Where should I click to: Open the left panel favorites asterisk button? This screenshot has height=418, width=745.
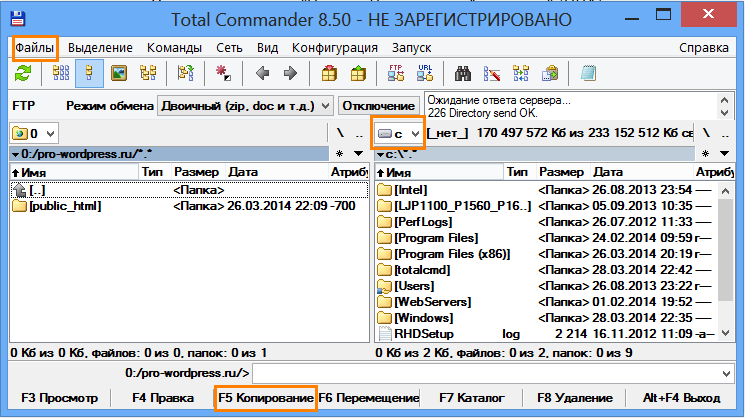point(340,153)
